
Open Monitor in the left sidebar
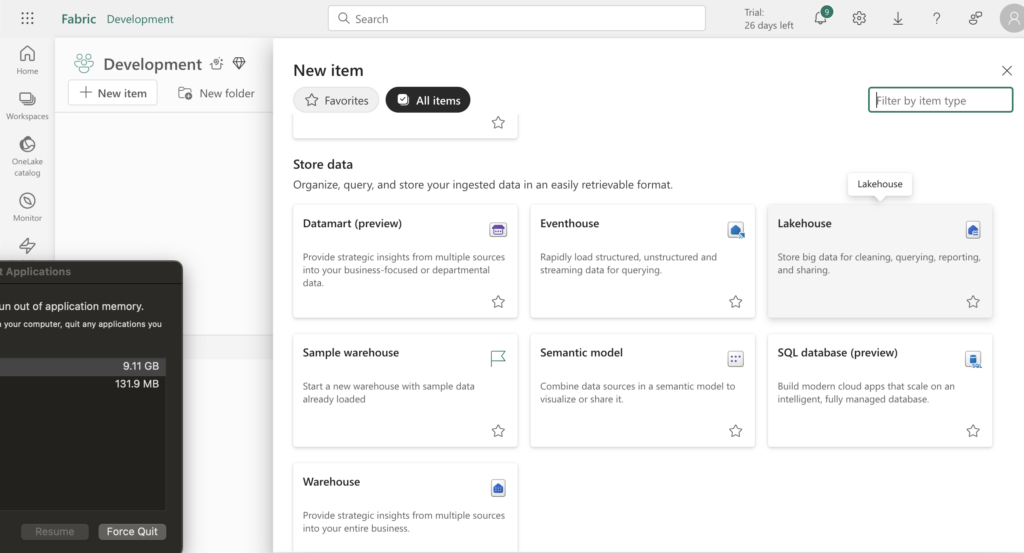pyautogui.click(x=27, y=207)
